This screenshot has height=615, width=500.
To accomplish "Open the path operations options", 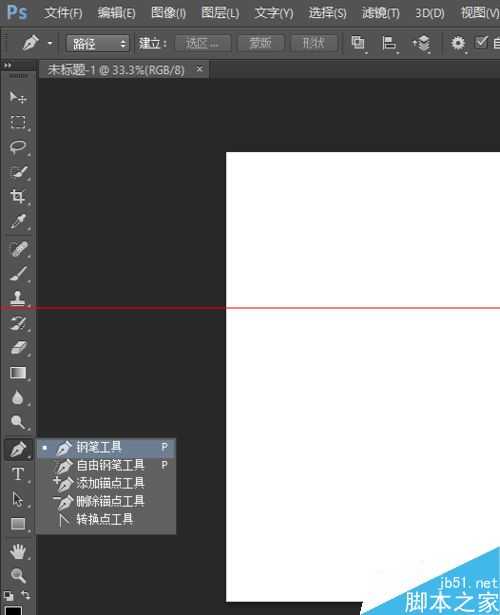I will click(358, 43).
